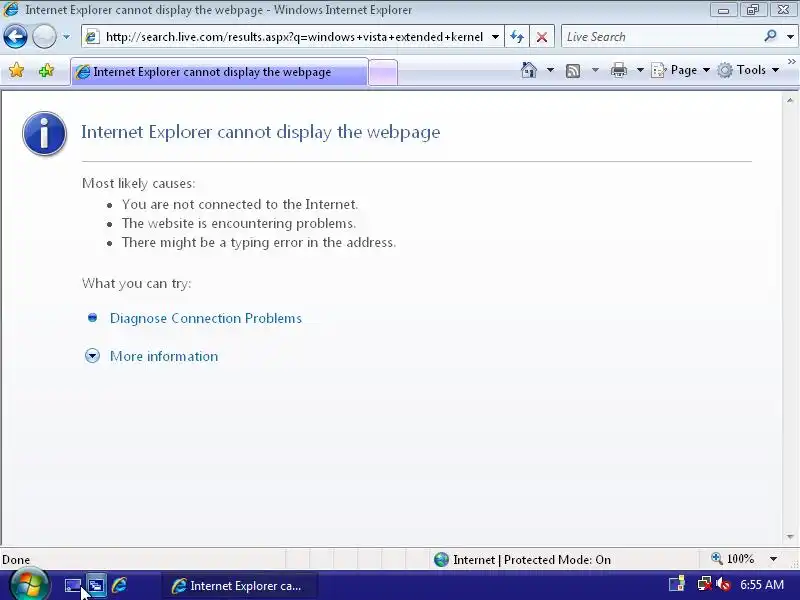
Task: Click the RSS Feeds toolbar icon
Action: tap(573, 70)
